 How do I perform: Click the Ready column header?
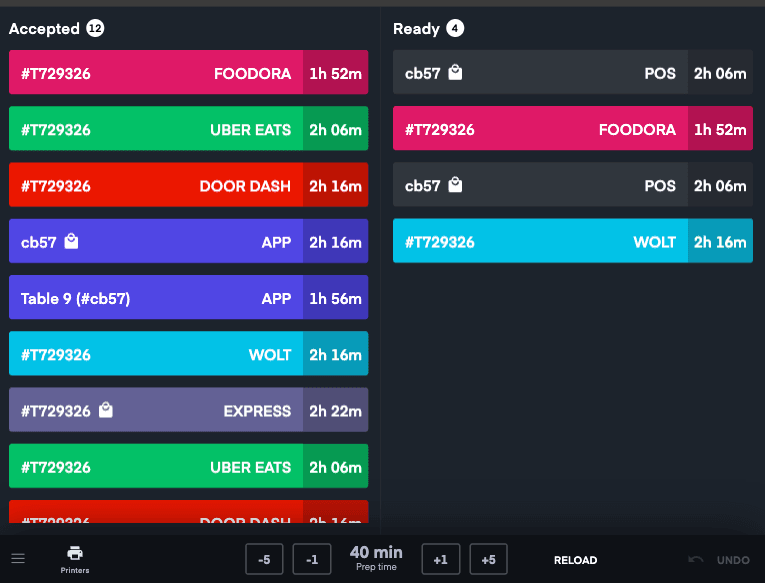[x=415, y=29]
